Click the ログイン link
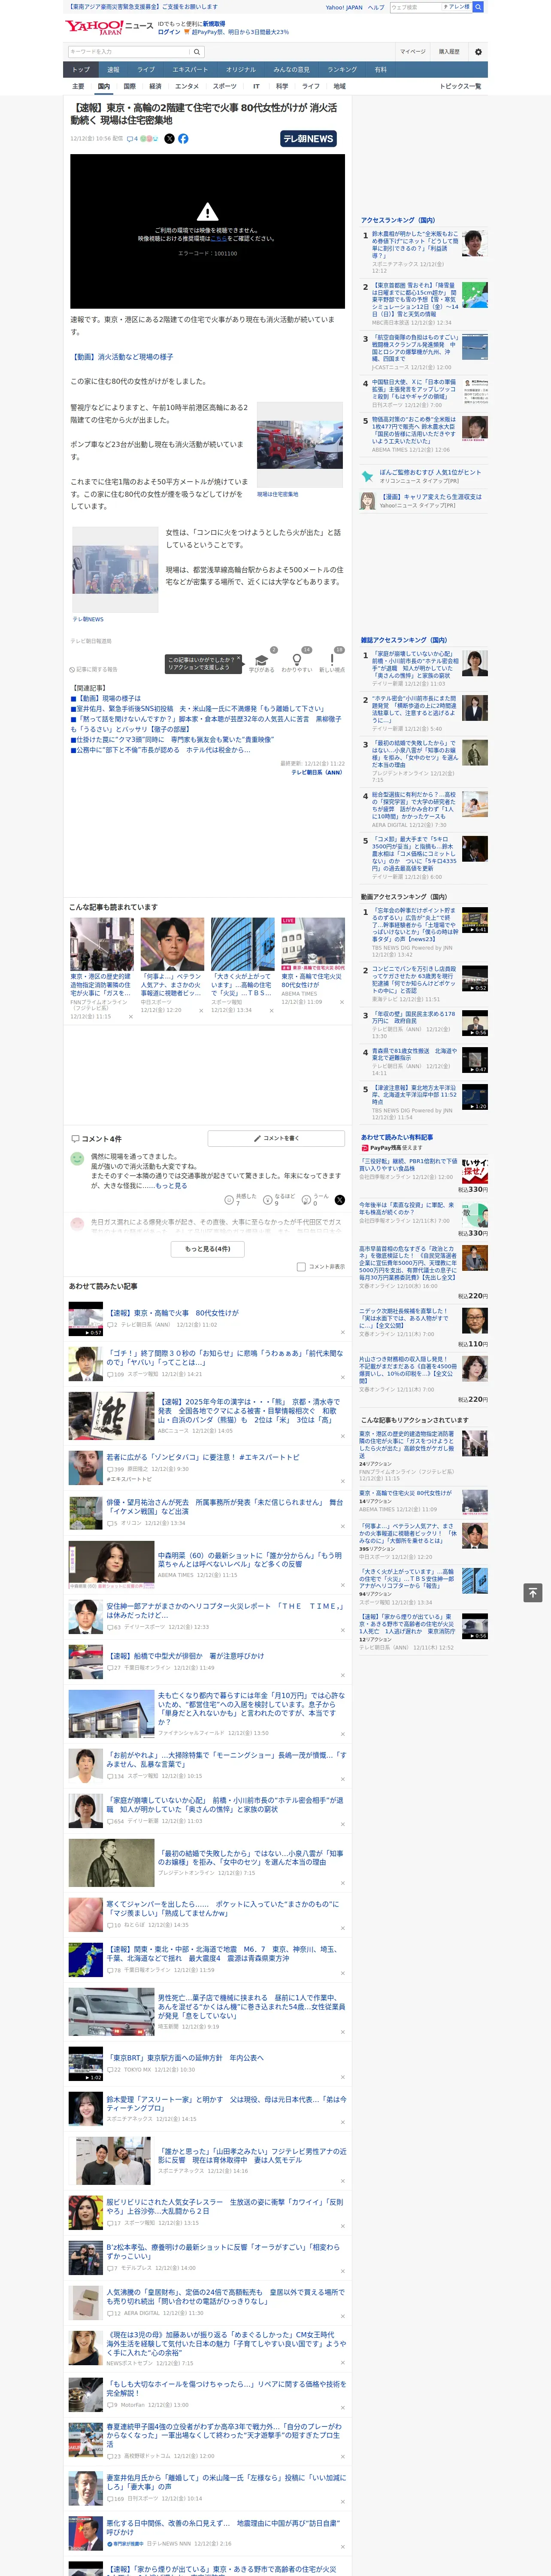Image resolution: width=551 pixels, height=2576 pixels. click(169, 32)
